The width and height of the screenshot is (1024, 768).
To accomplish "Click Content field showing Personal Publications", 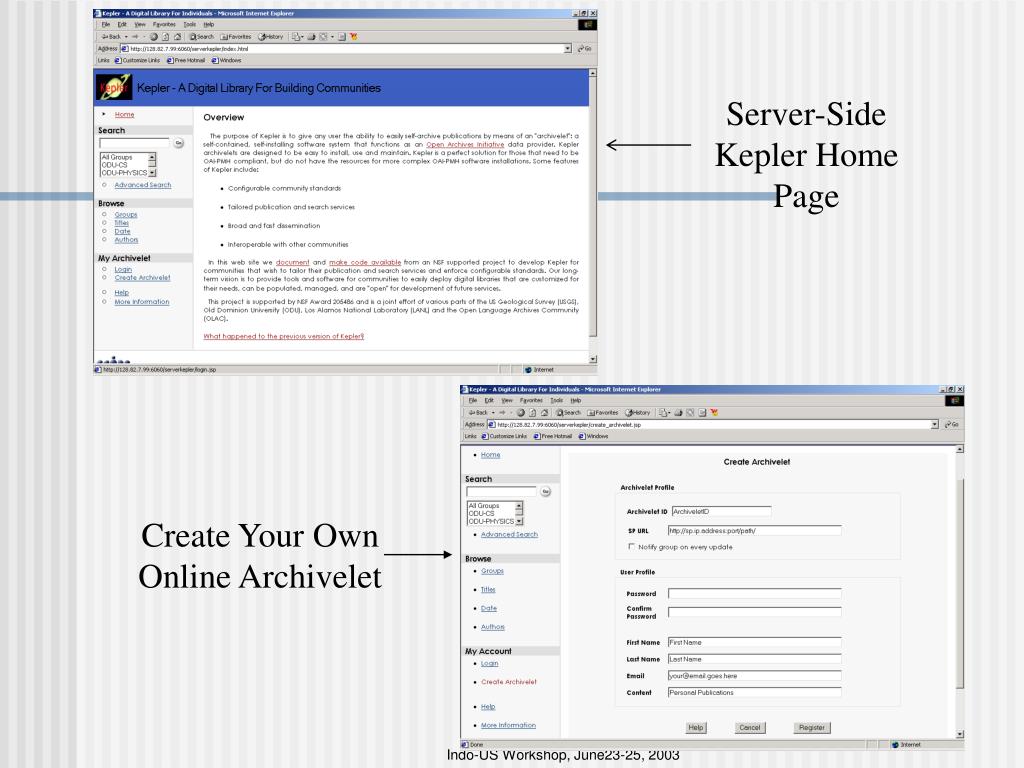I will click(x=754, y=692).
